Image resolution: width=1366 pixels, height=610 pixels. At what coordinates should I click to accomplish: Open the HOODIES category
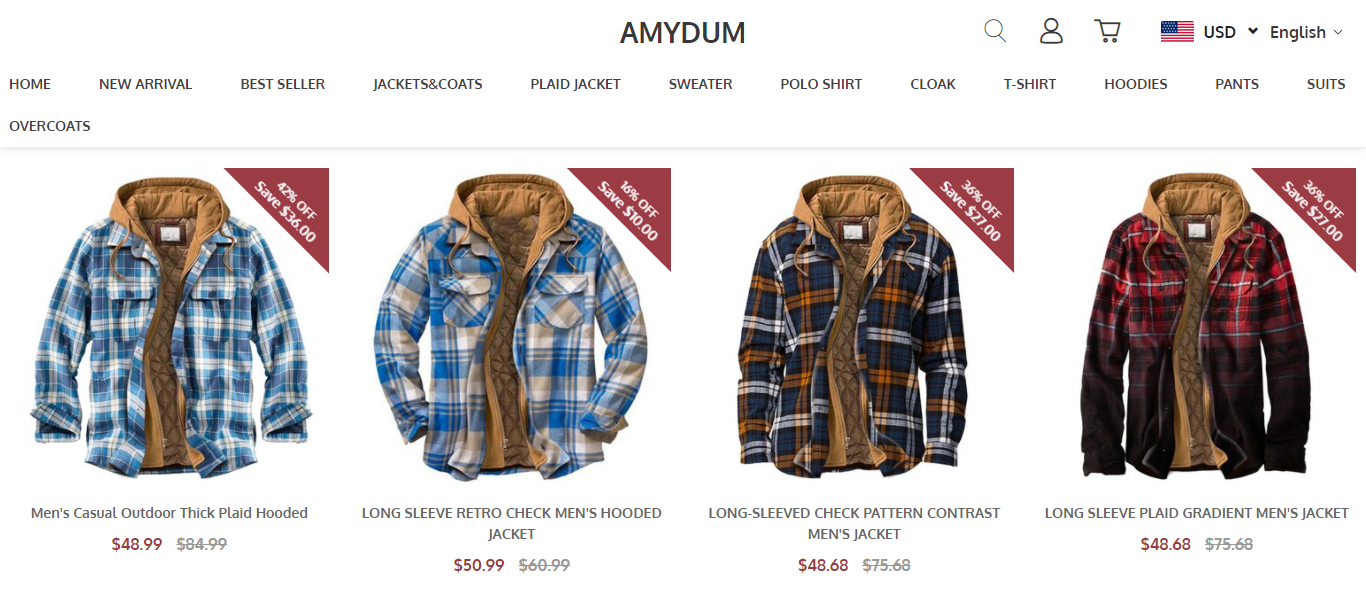tap(1136, 84)
